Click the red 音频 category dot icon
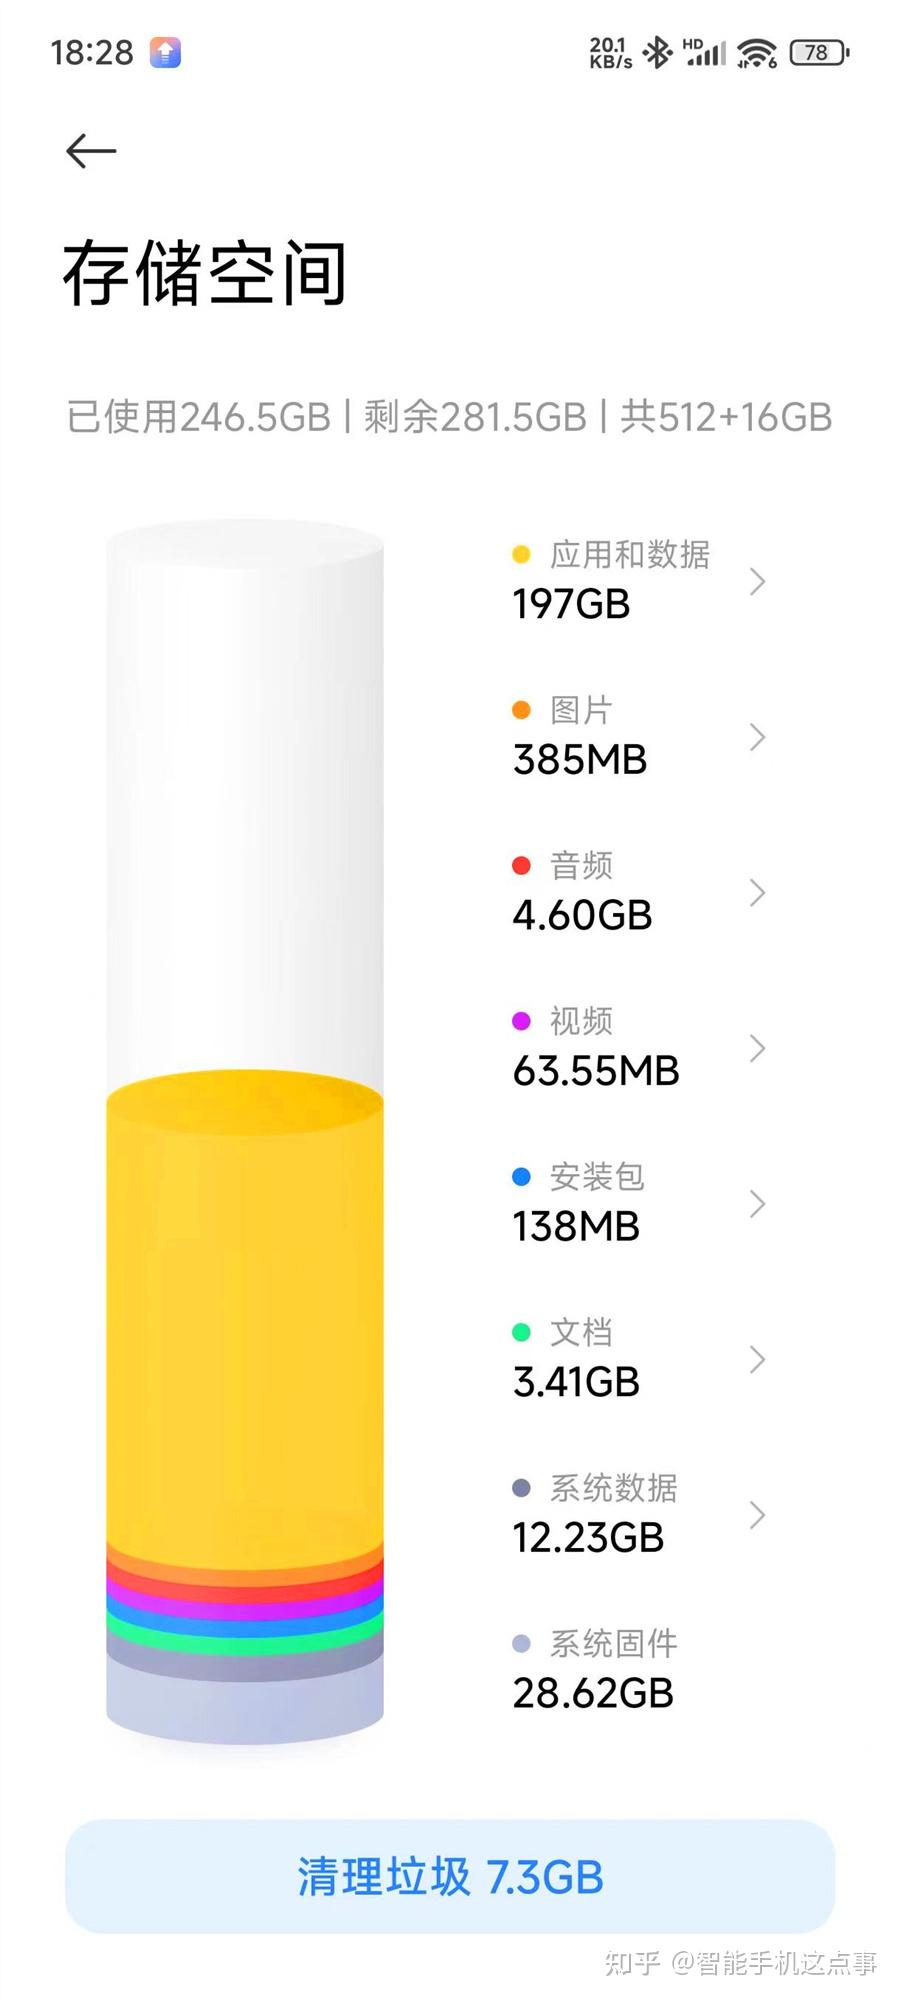This screenshot has height=2000, width=900. click(x=522, y=864)
